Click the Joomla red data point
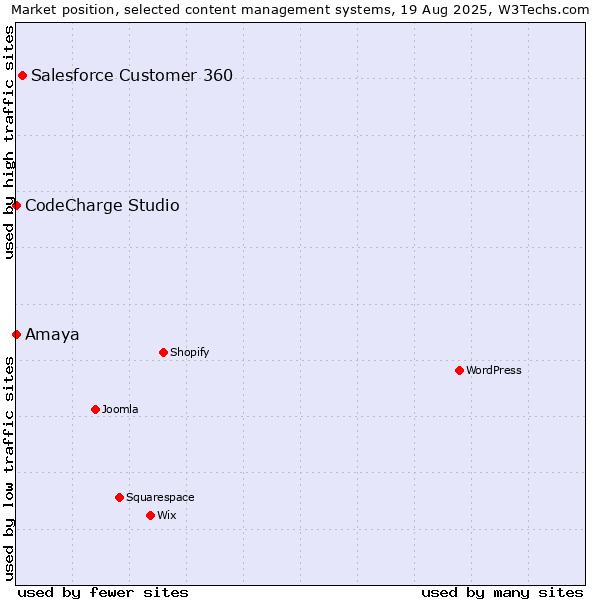 pos(96,410)
